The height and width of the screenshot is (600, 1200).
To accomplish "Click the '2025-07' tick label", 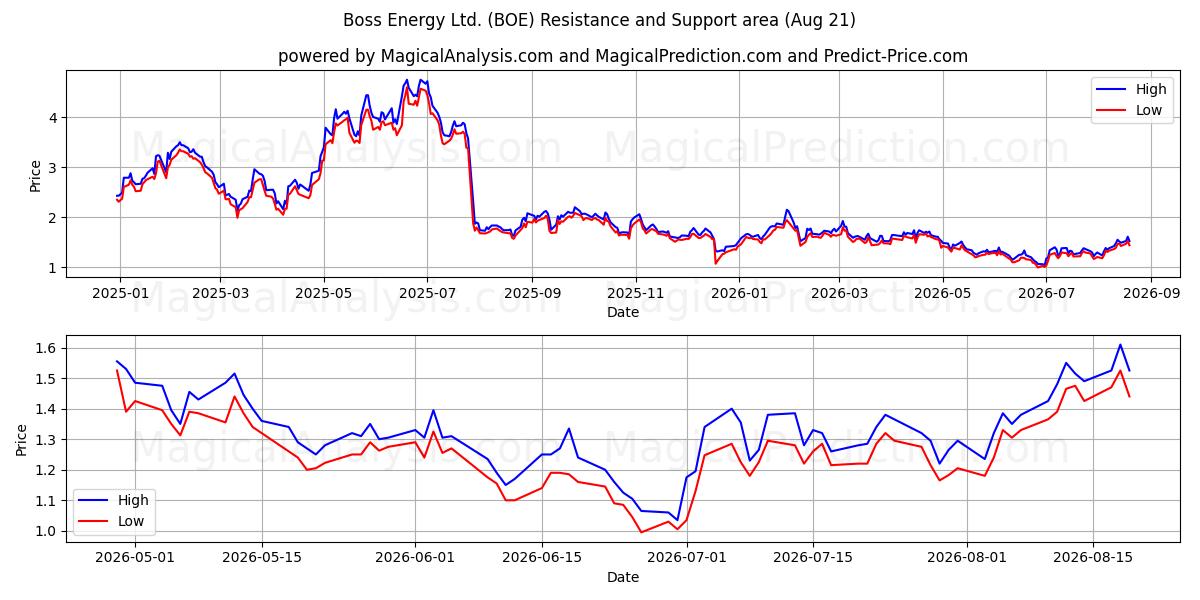I will pyautogui.click(x=427, y=293).
